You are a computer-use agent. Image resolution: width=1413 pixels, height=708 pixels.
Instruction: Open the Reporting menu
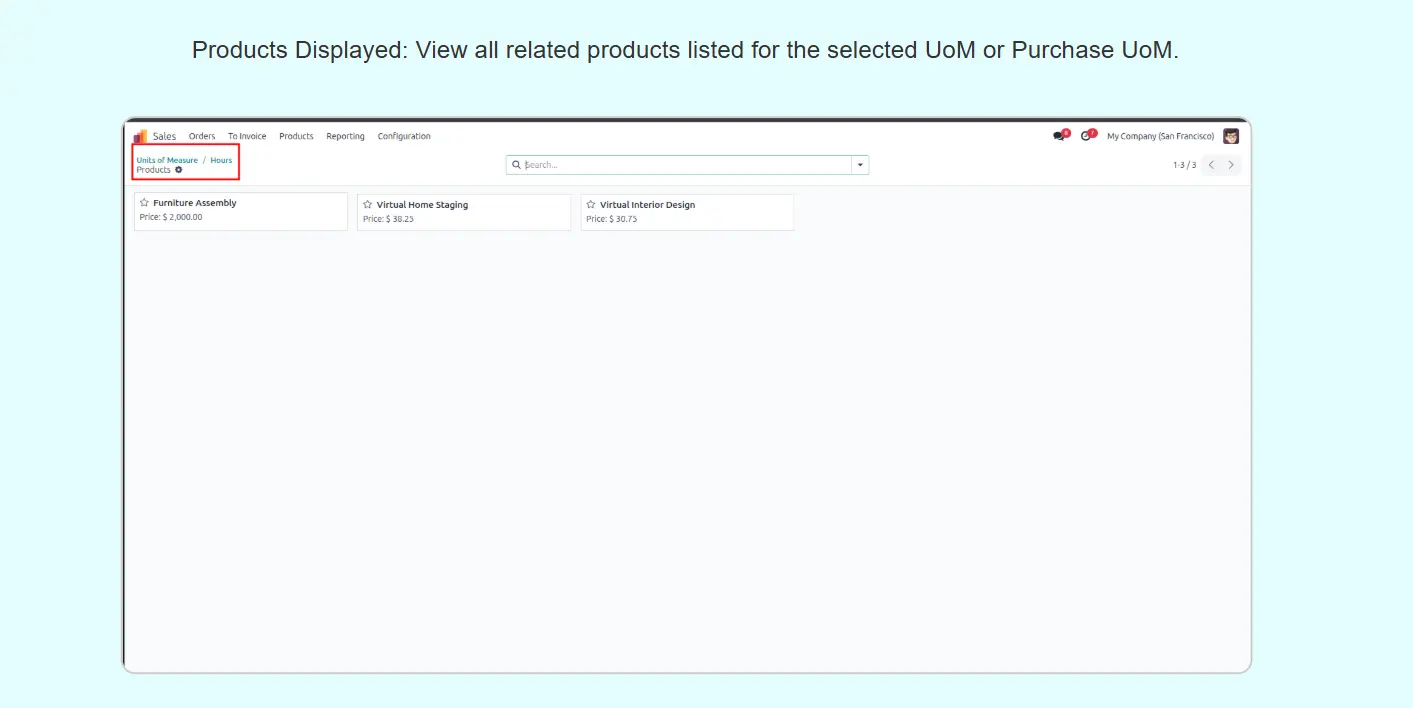click(x=345, y=136)
